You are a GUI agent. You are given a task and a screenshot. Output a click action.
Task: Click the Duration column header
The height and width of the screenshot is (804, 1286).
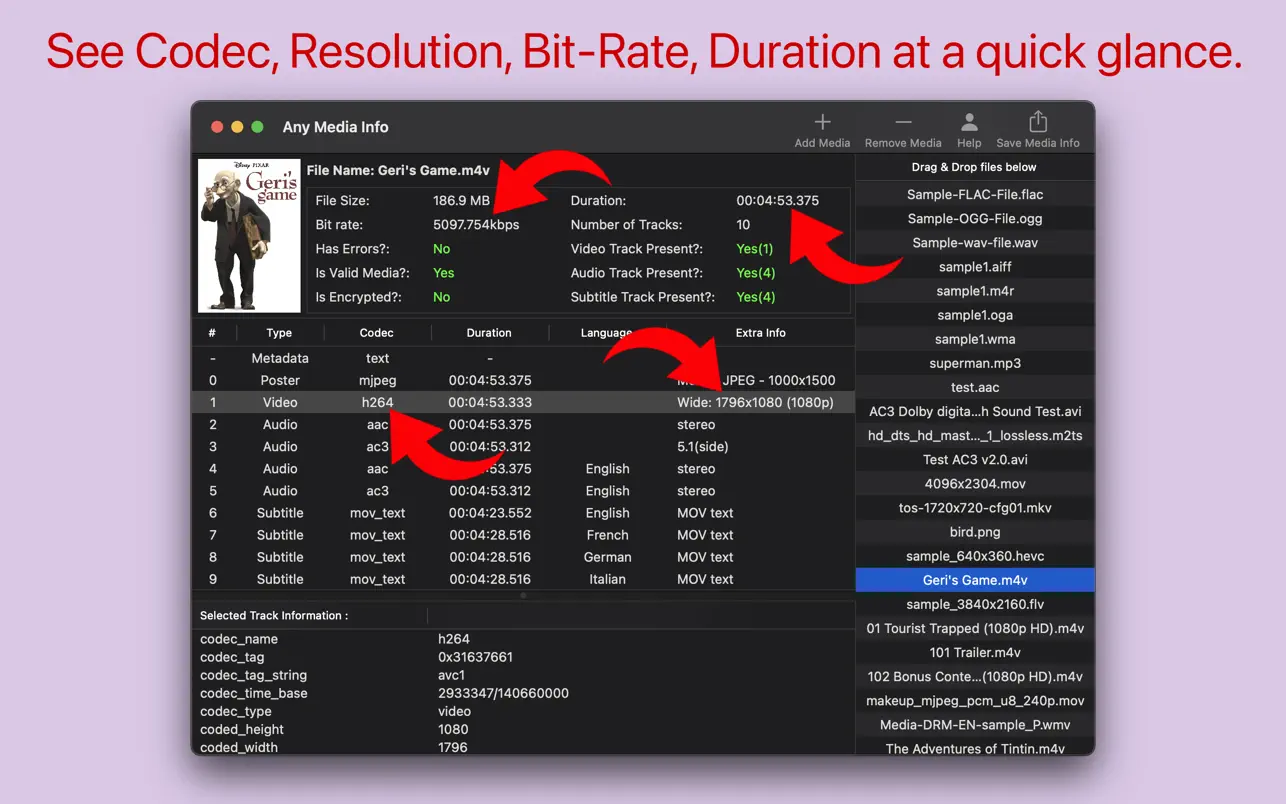(489, 333)
